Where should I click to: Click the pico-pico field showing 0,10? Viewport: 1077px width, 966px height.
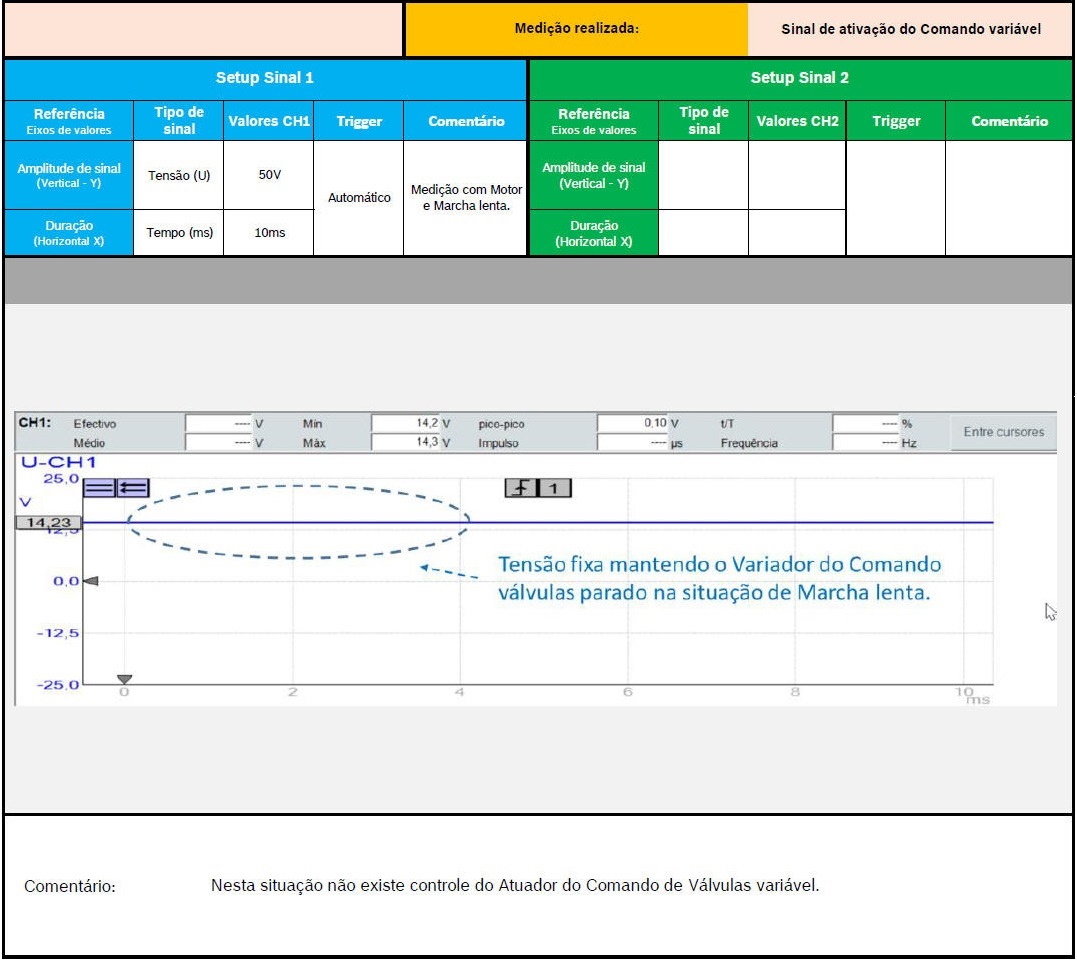(636, 424)
